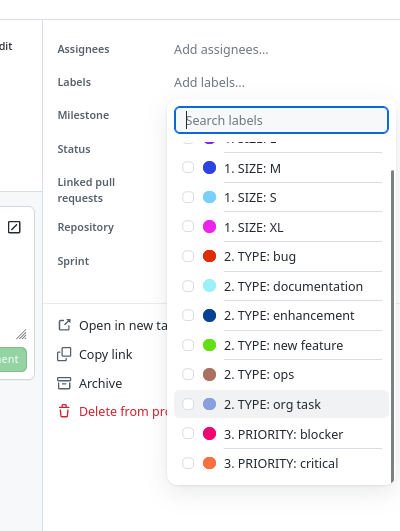400x531 pixels.
Task: Click the Archive box icon
Action: pyautogui.click(x=64, y=383)
